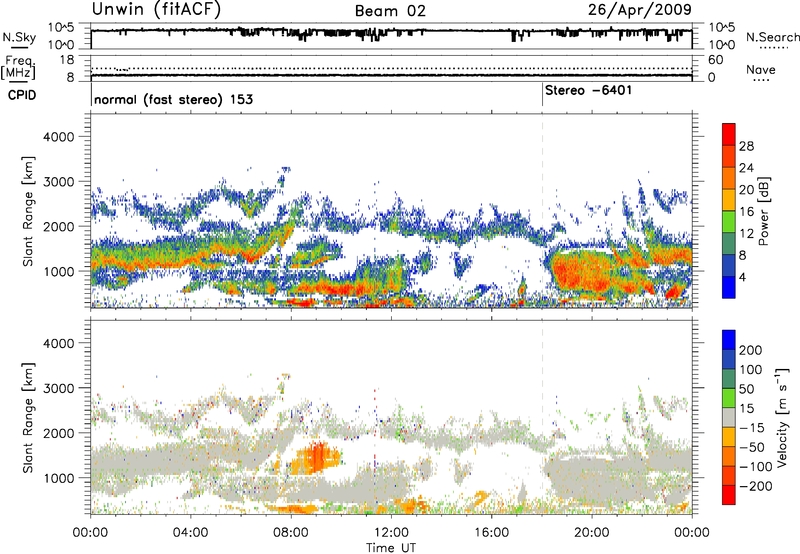Click the 'Unwin (fitACF)' title text
Viewport: 800px width, 554px height.
coord(156,10)
